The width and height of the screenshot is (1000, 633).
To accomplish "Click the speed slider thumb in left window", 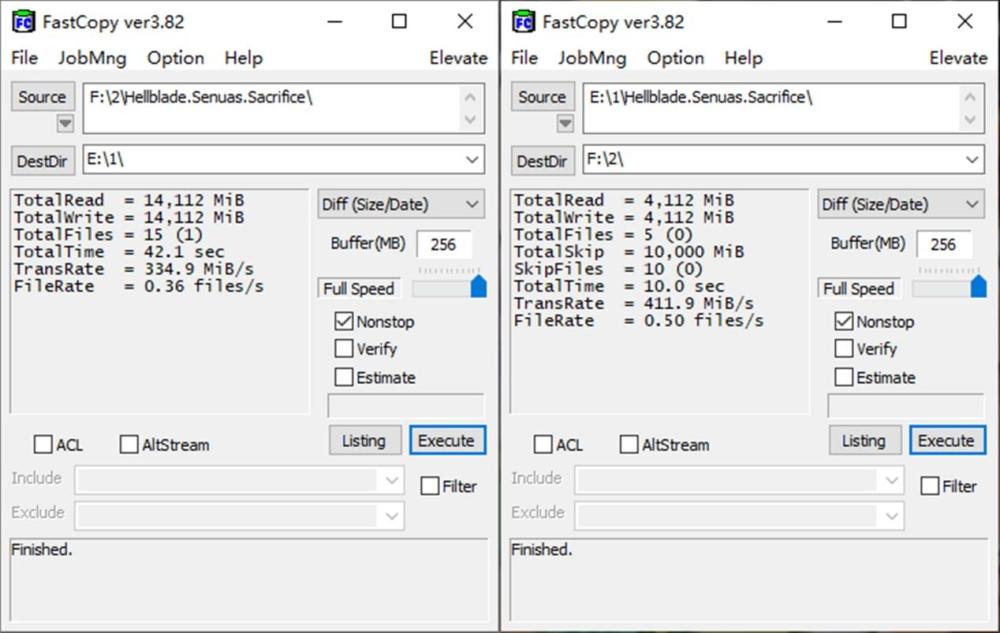I will coord(478,286).
